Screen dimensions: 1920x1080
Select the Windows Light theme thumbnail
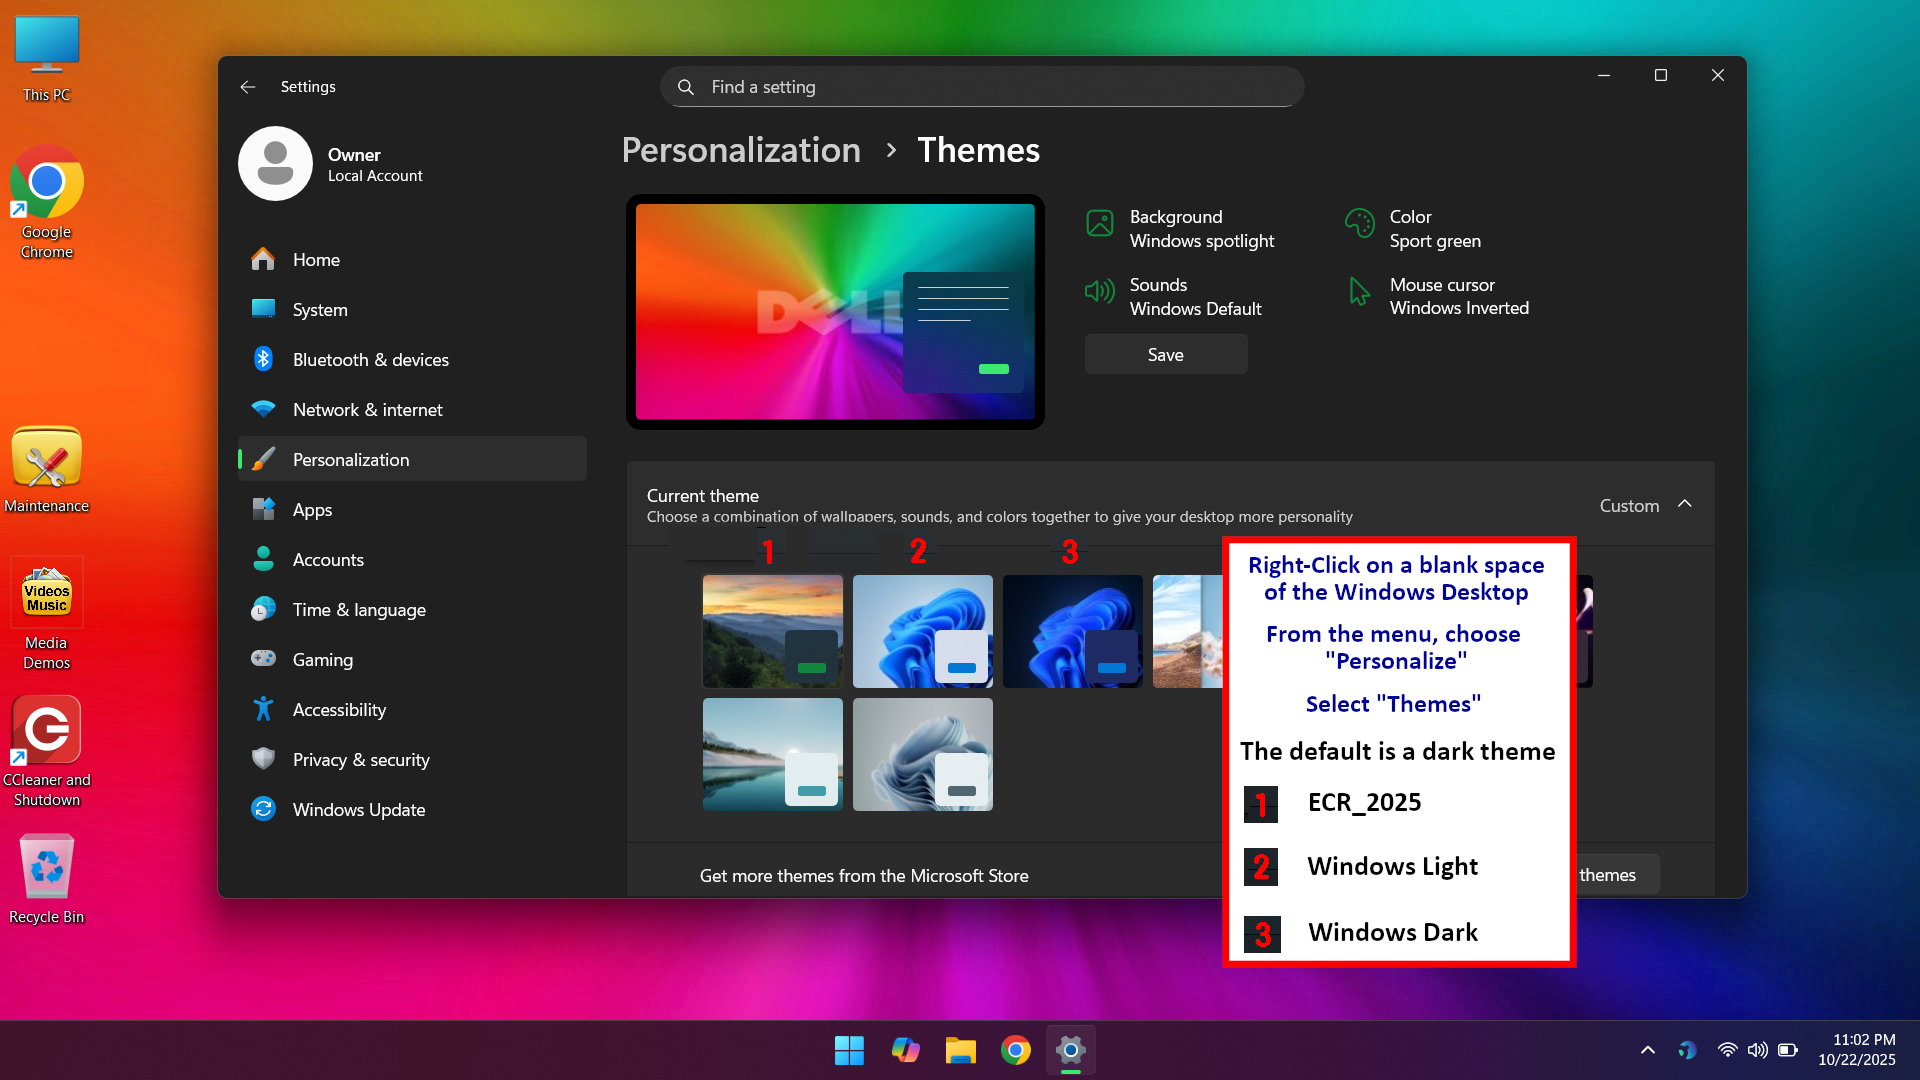[x=922, y=631]
